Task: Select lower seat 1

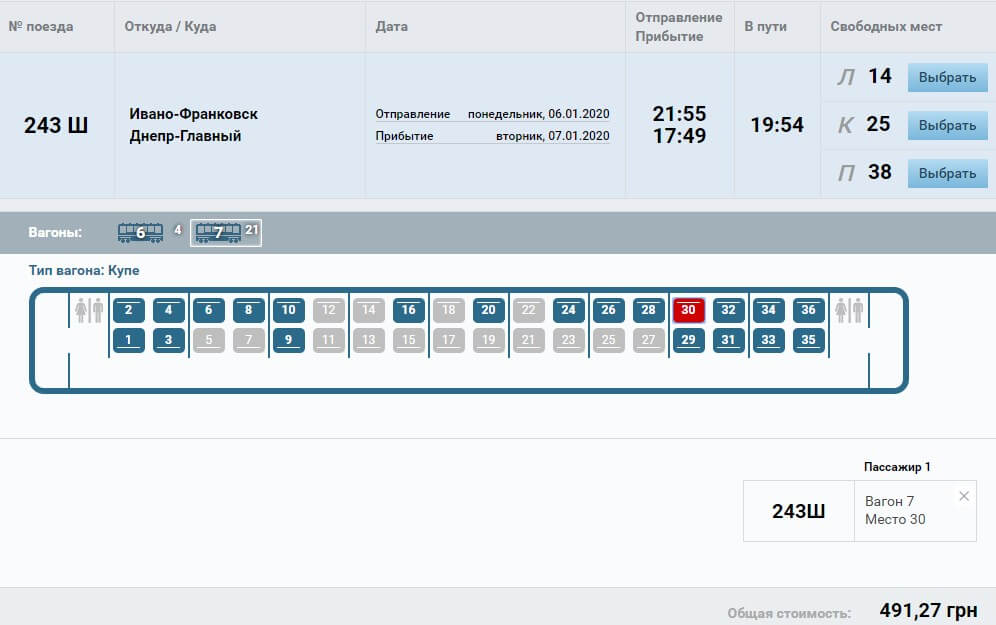Action: 129,340
